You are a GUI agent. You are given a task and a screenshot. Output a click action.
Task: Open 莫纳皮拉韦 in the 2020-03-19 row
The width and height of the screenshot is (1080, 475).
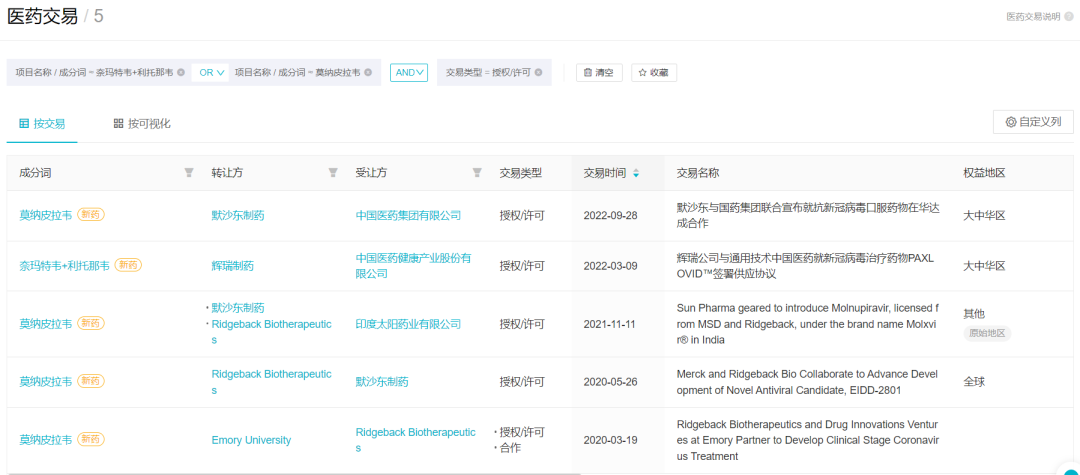pyautogui.click(x=45, y=439)
